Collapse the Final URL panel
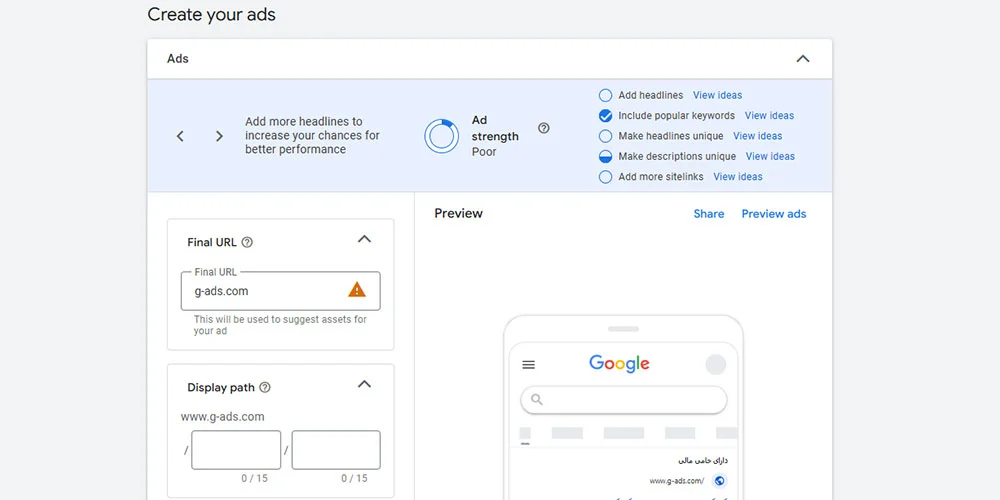1000x500 pixels. (364, 239)
